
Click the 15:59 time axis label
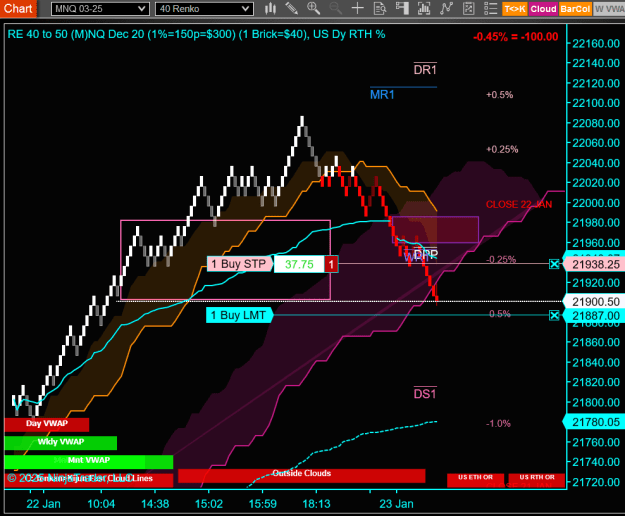[262, 504]
